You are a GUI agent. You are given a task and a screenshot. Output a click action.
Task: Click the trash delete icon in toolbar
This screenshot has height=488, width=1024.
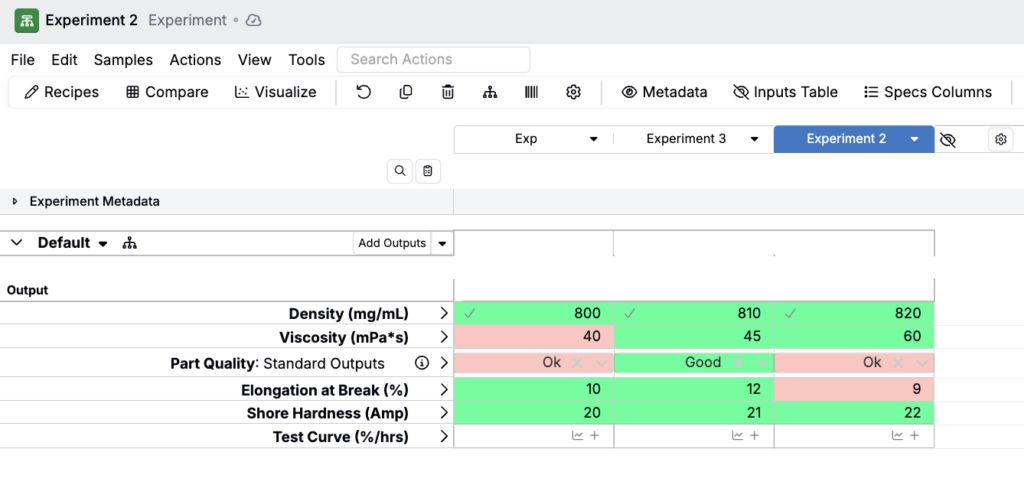pos(448,92)
